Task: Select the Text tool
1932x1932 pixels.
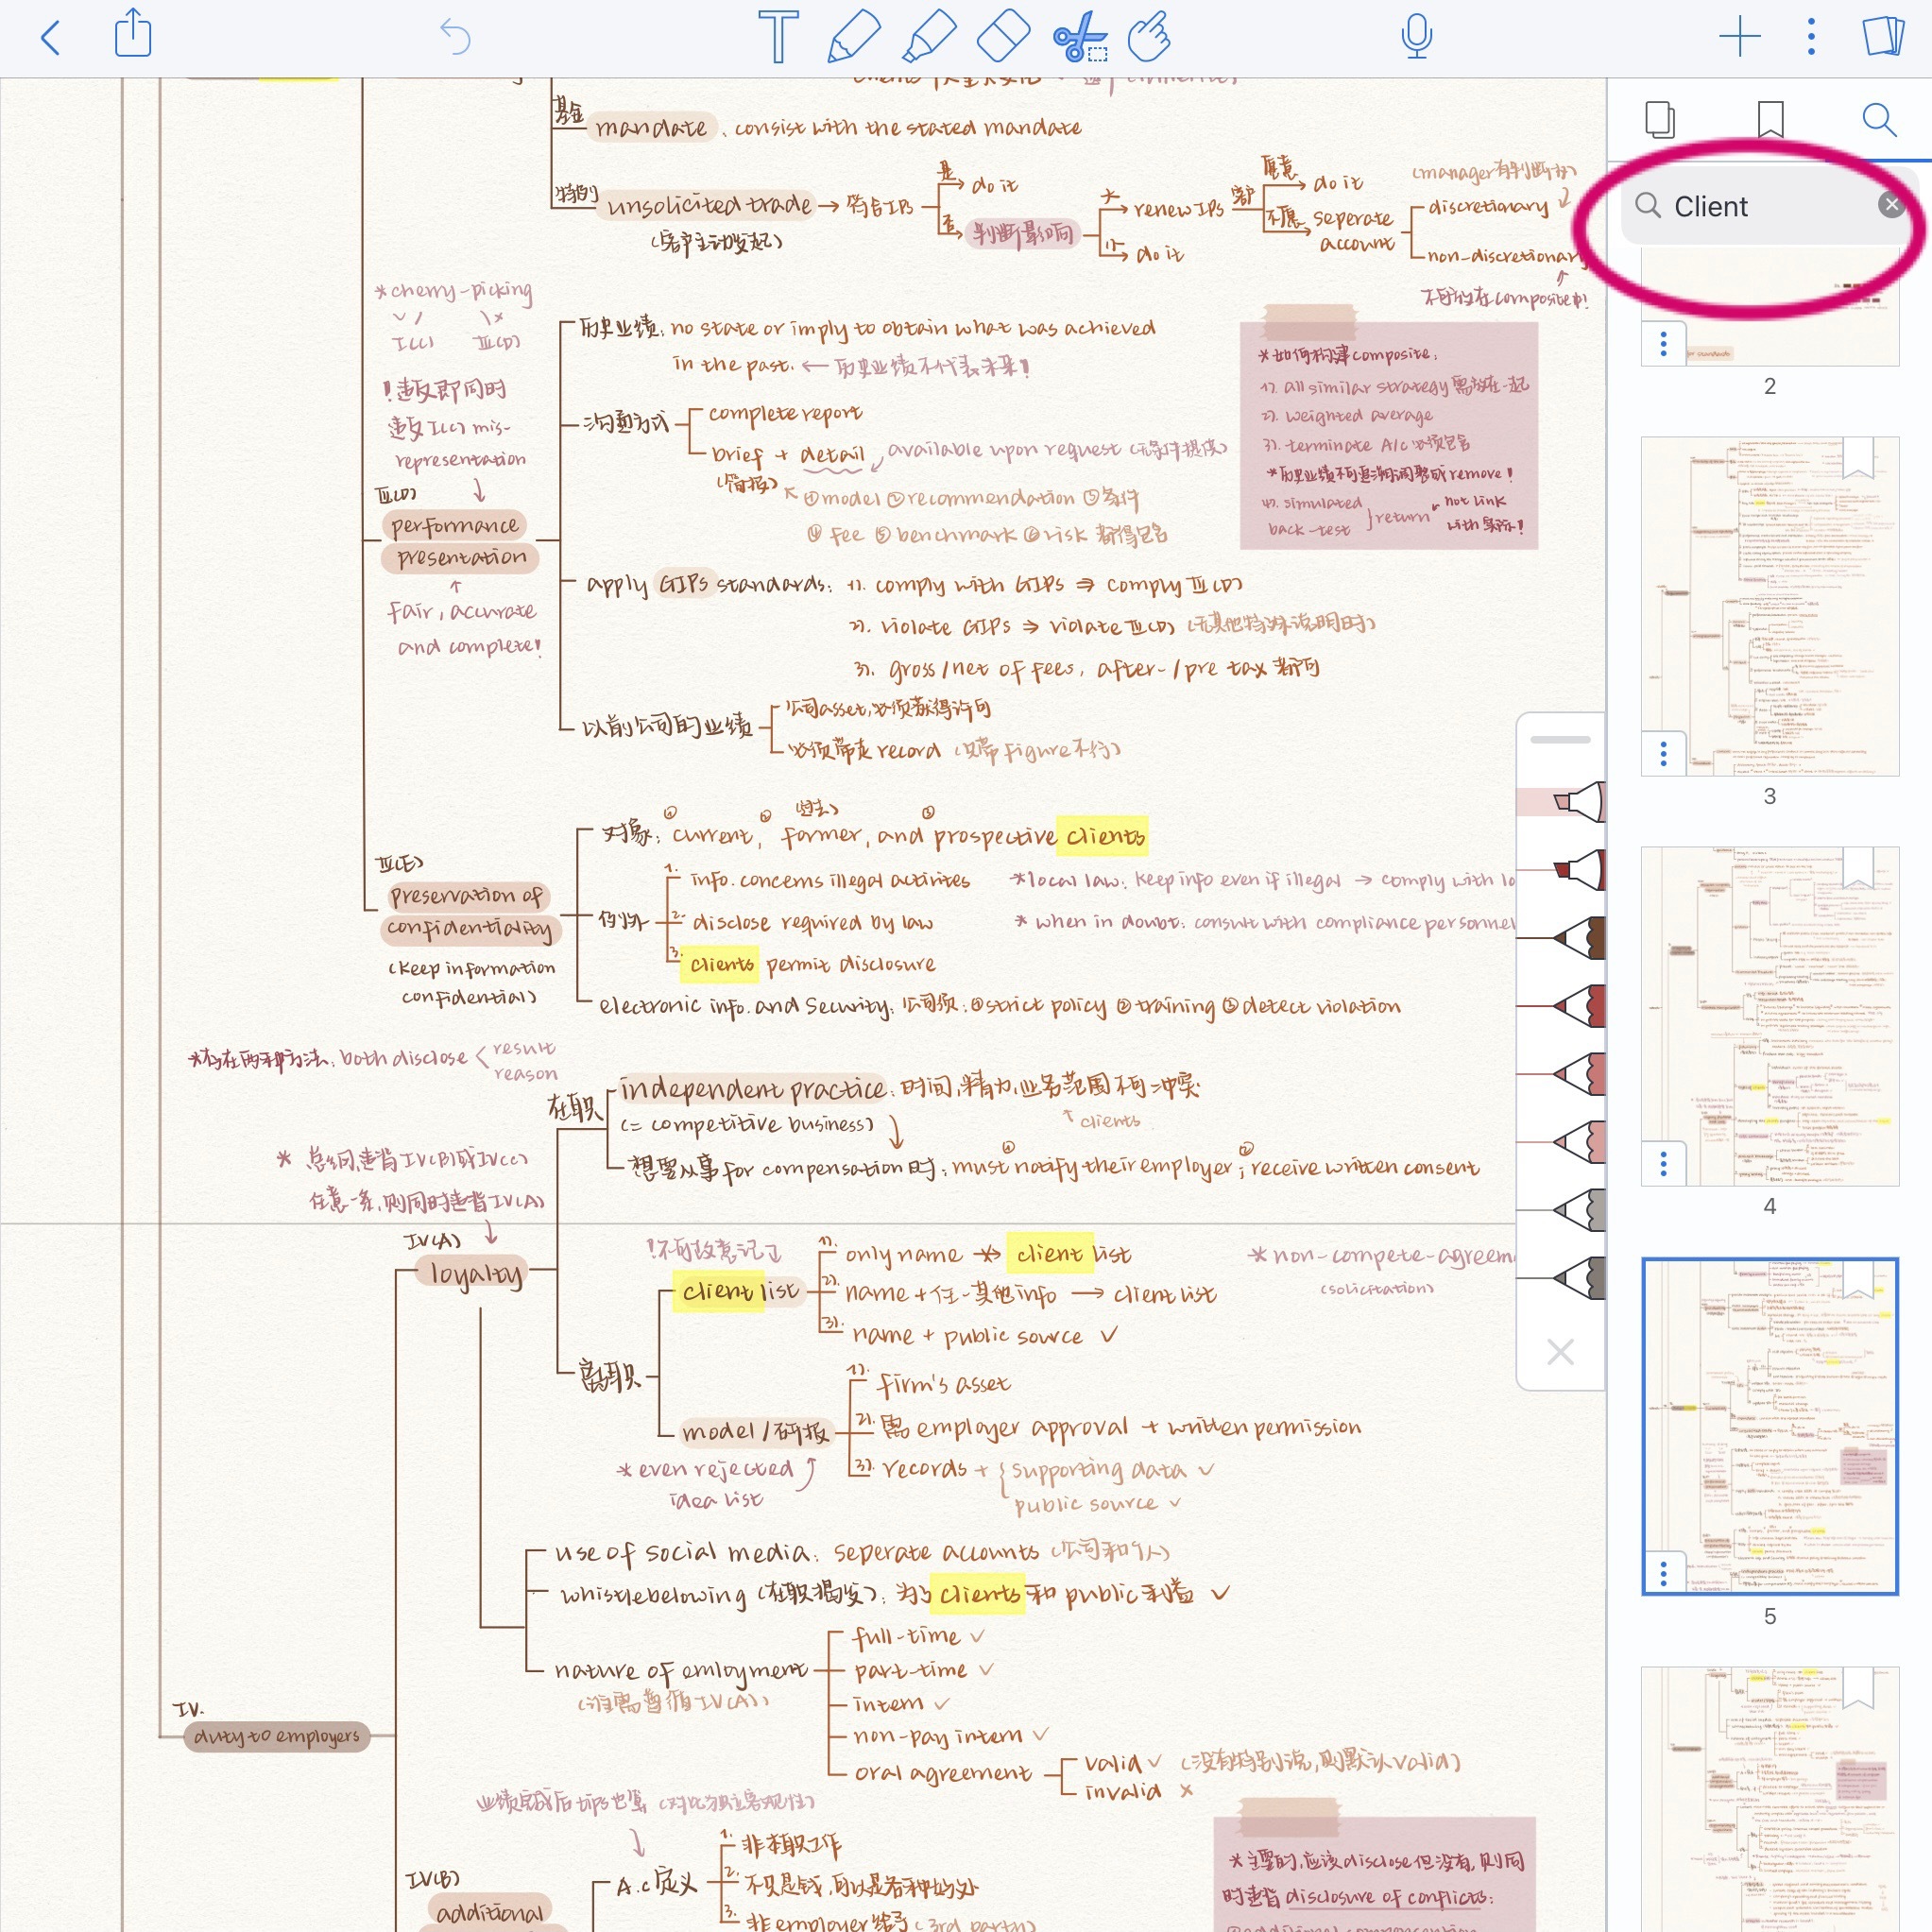Action: (x=778, y=37)
